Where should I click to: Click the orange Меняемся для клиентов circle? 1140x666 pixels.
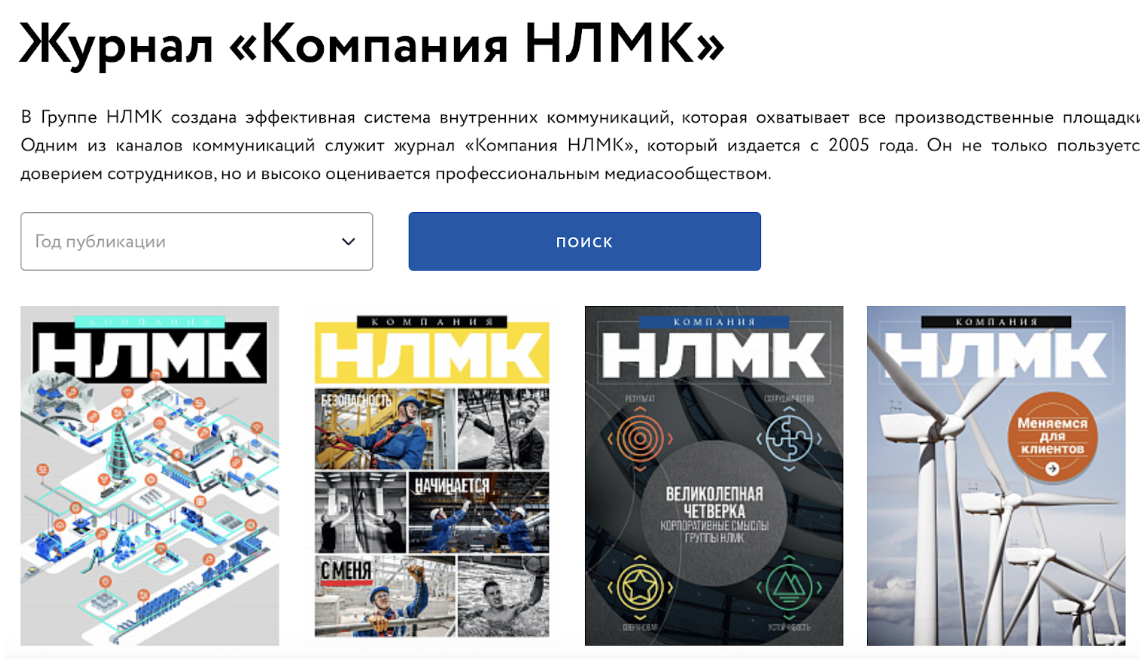[x=1052, y=437]
